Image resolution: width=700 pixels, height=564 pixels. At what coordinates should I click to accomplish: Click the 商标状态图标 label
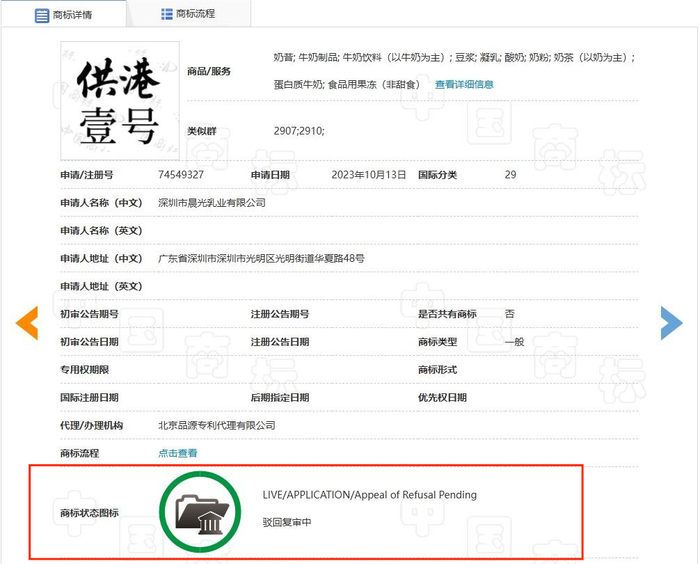(89, 513)
